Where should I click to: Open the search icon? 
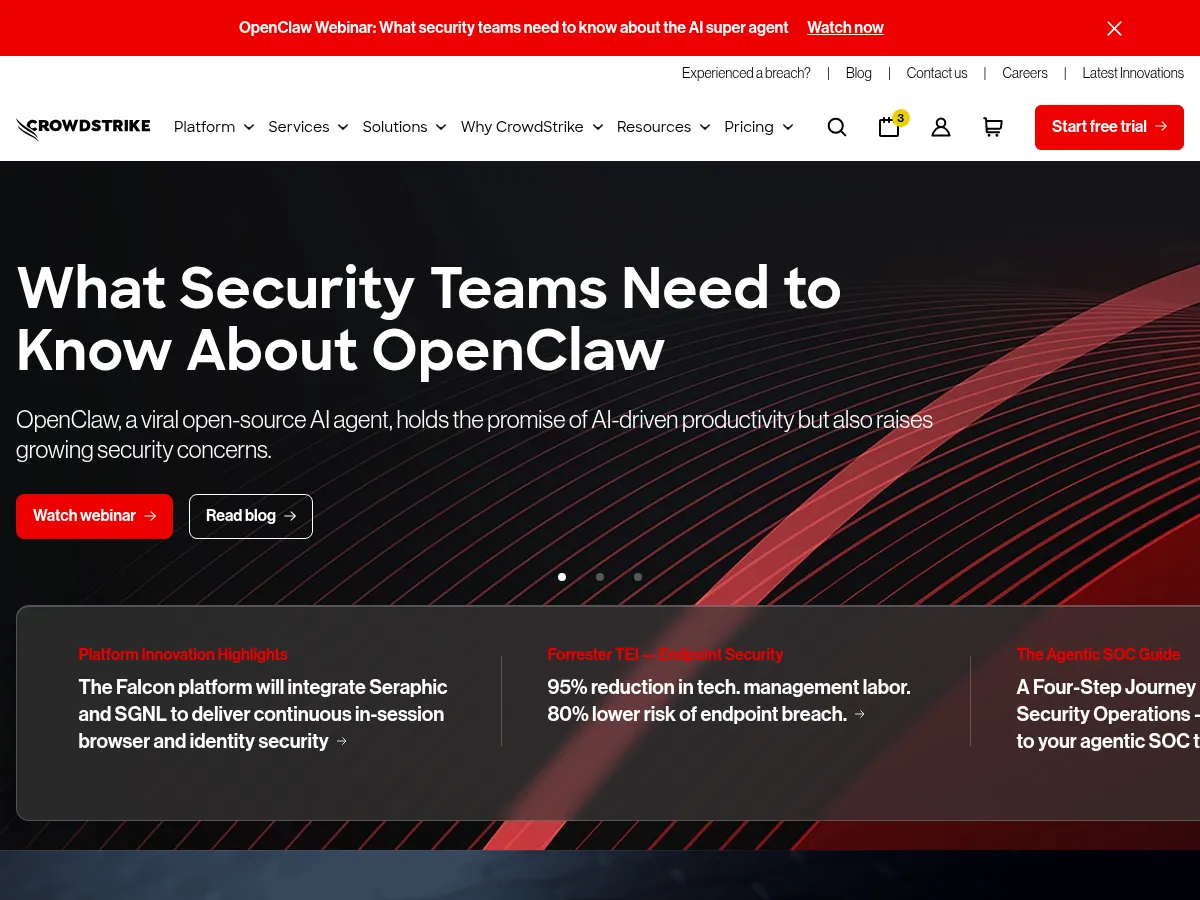(837, 127)
